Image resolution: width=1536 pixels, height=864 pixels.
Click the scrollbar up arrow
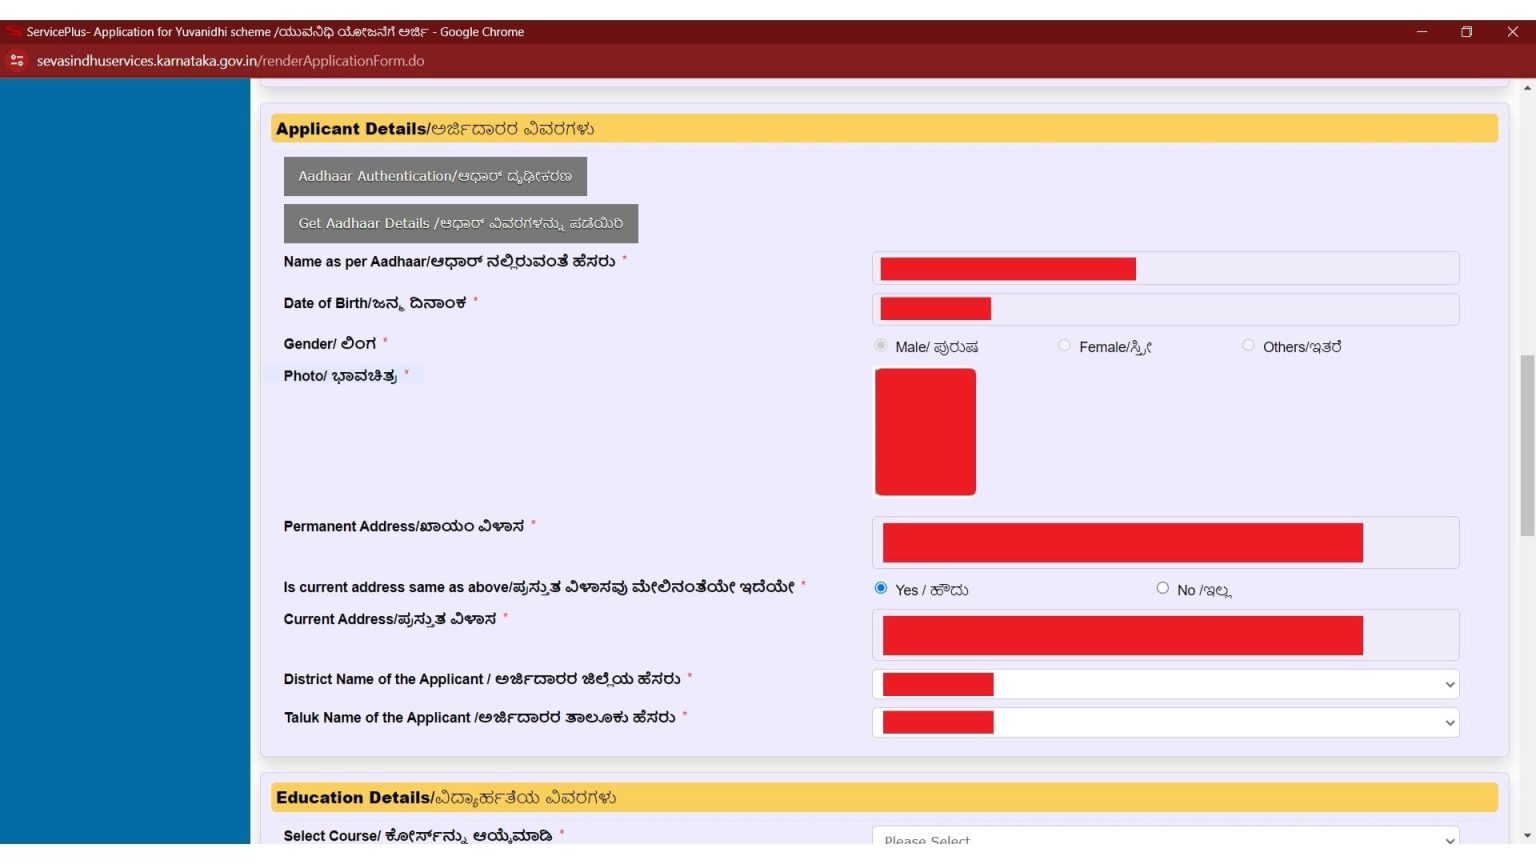click(1527, 88)
